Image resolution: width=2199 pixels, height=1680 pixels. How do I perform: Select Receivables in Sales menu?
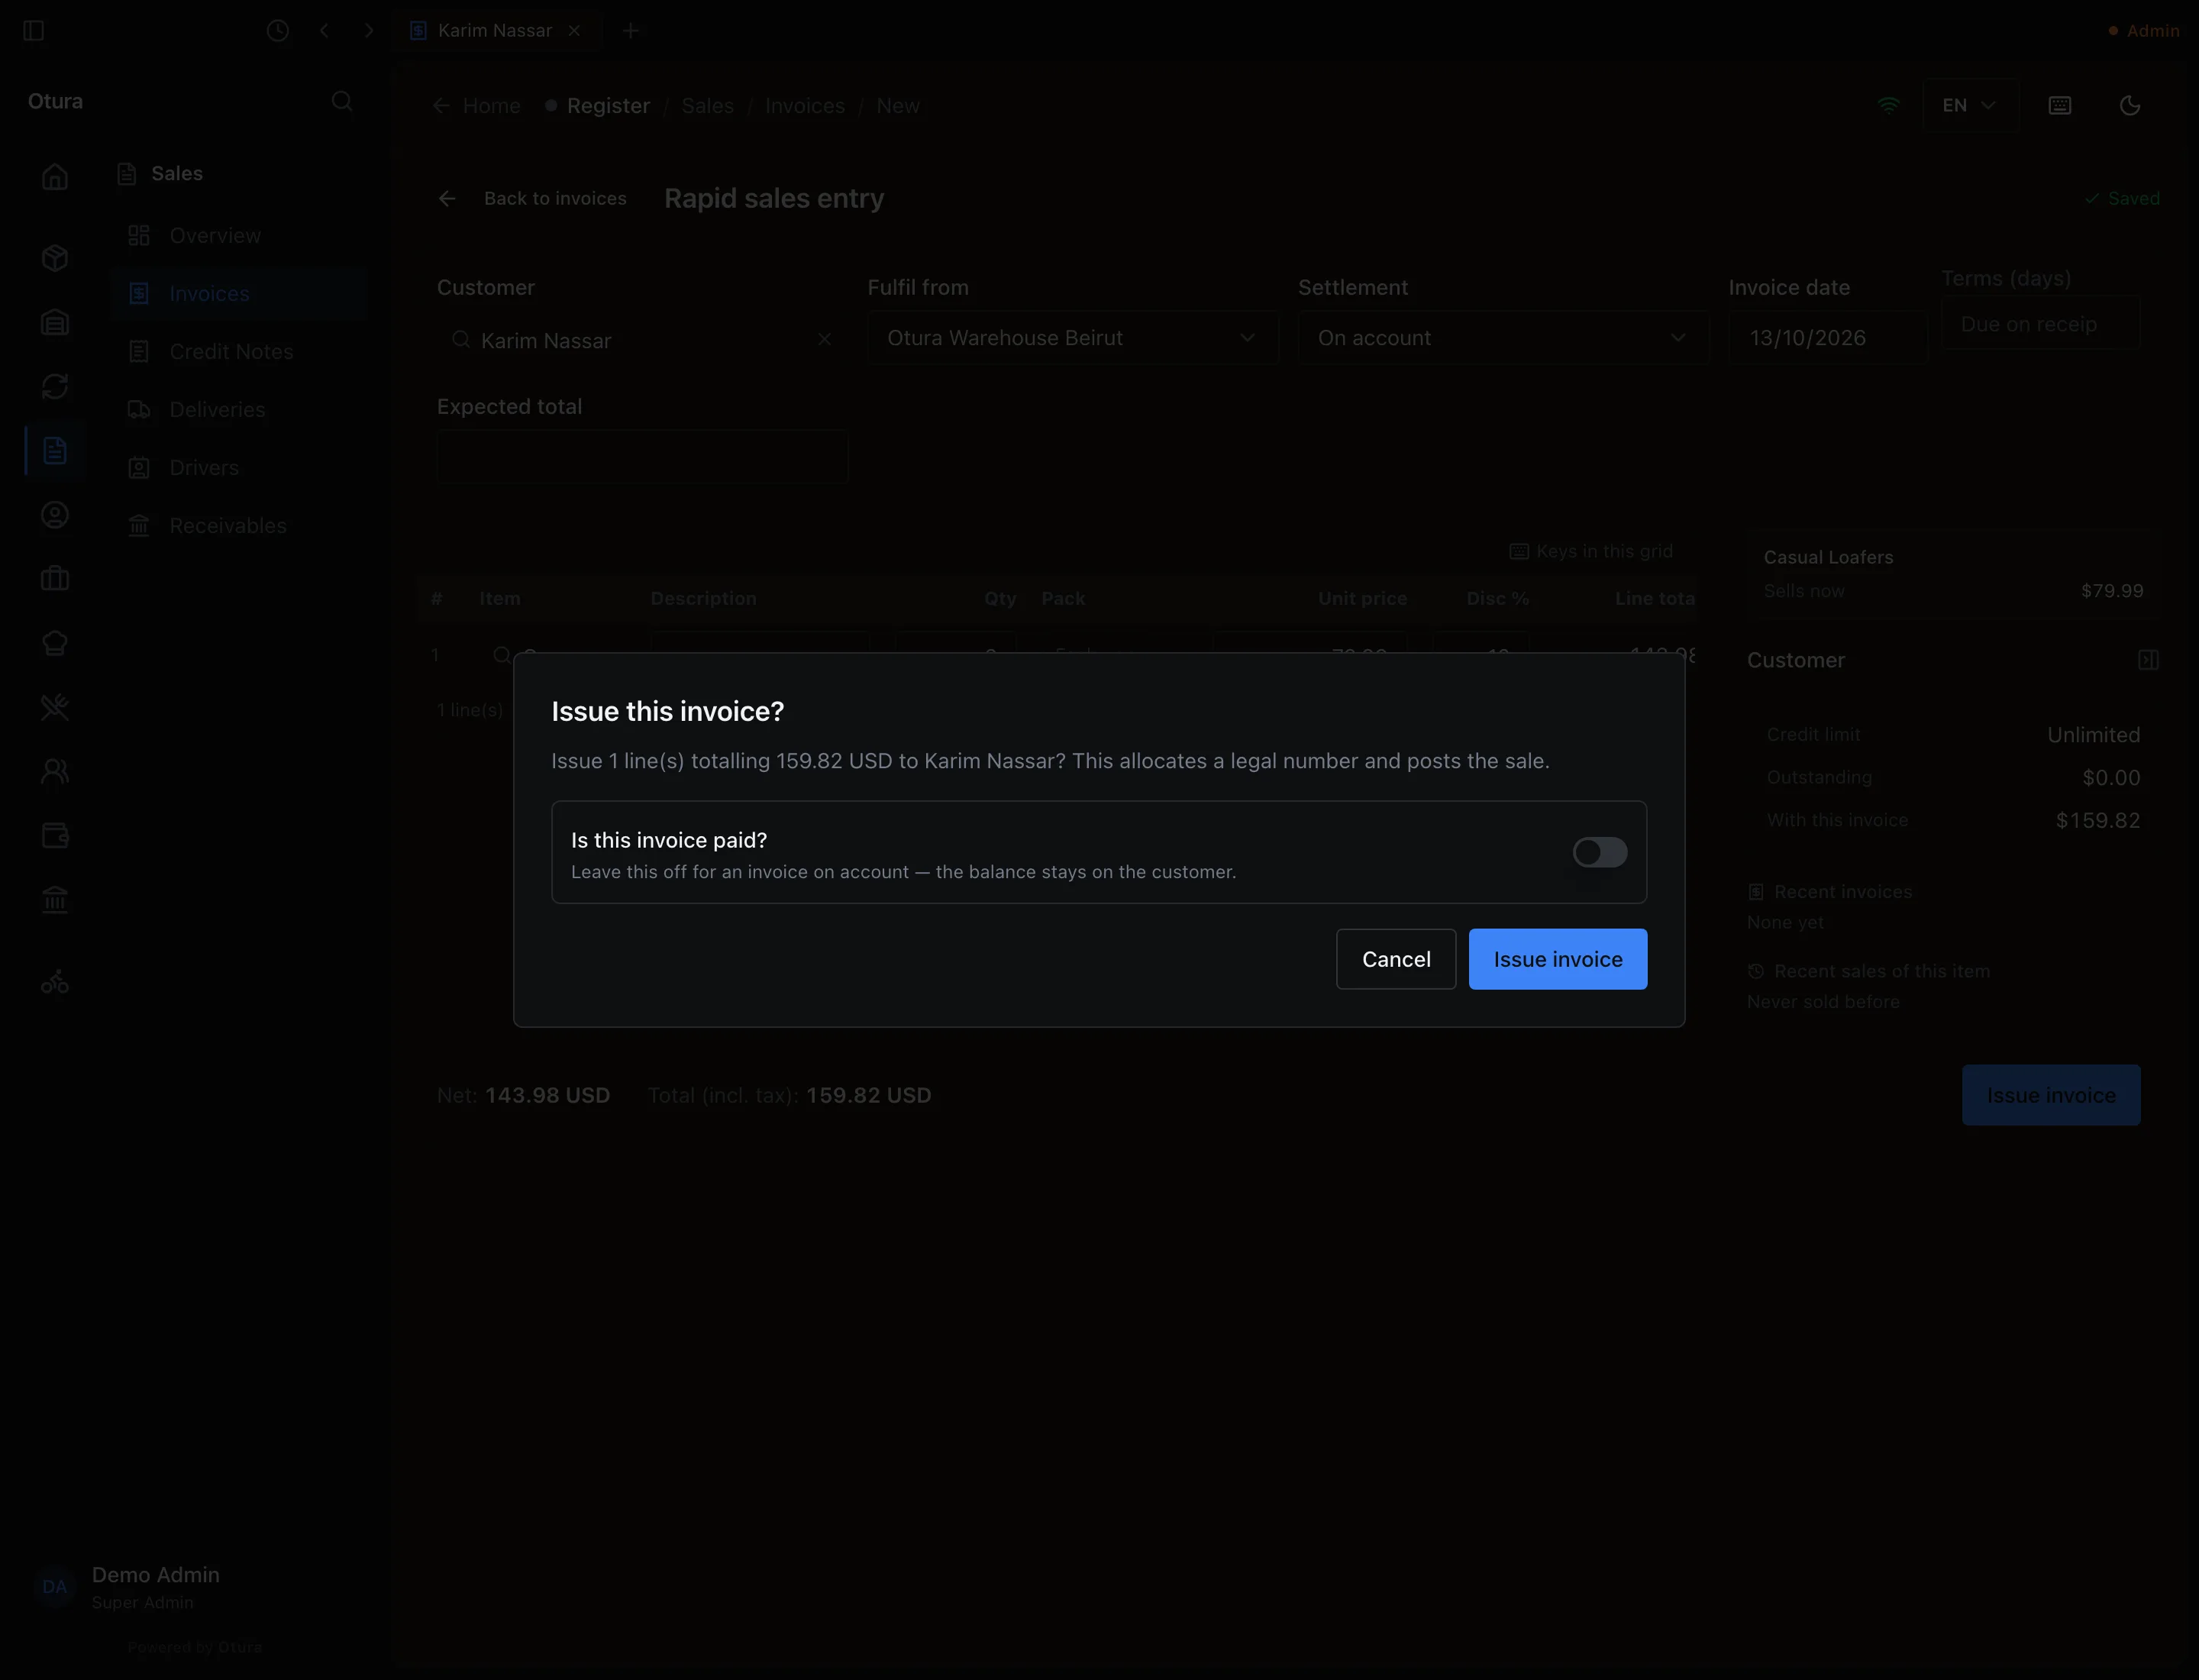tap(239, 526)
